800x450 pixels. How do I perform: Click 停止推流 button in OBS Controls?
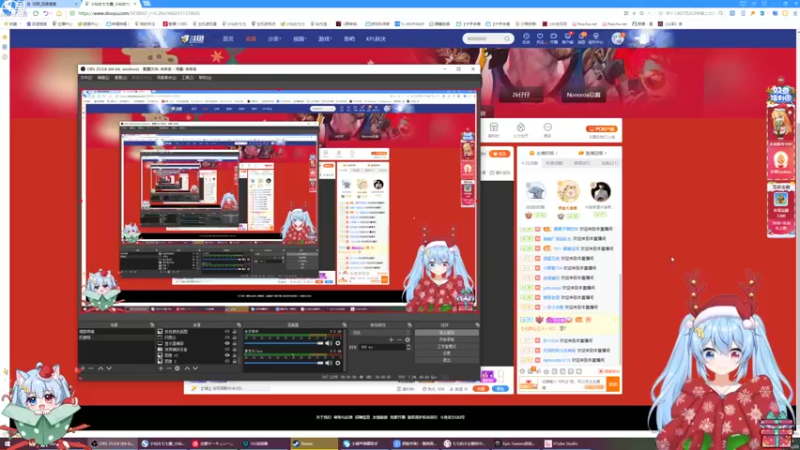point(446,333)
